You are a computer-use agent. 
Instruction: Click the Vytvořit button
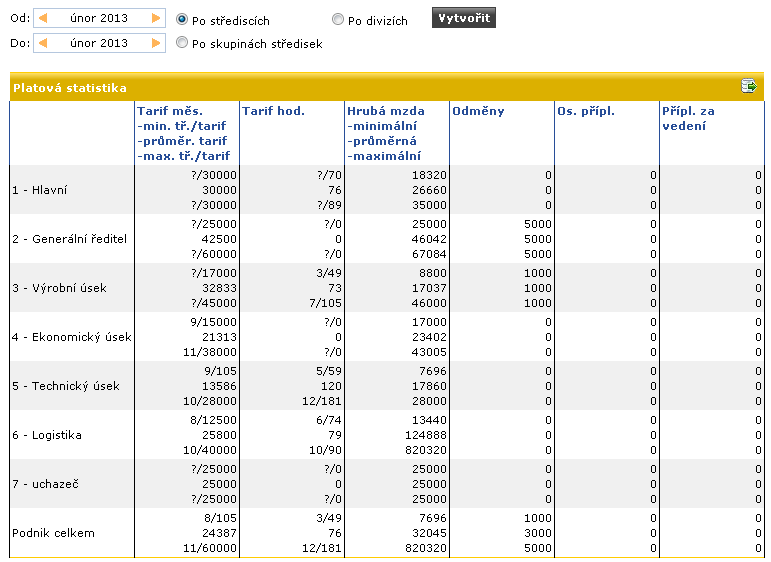coord(464,18)
